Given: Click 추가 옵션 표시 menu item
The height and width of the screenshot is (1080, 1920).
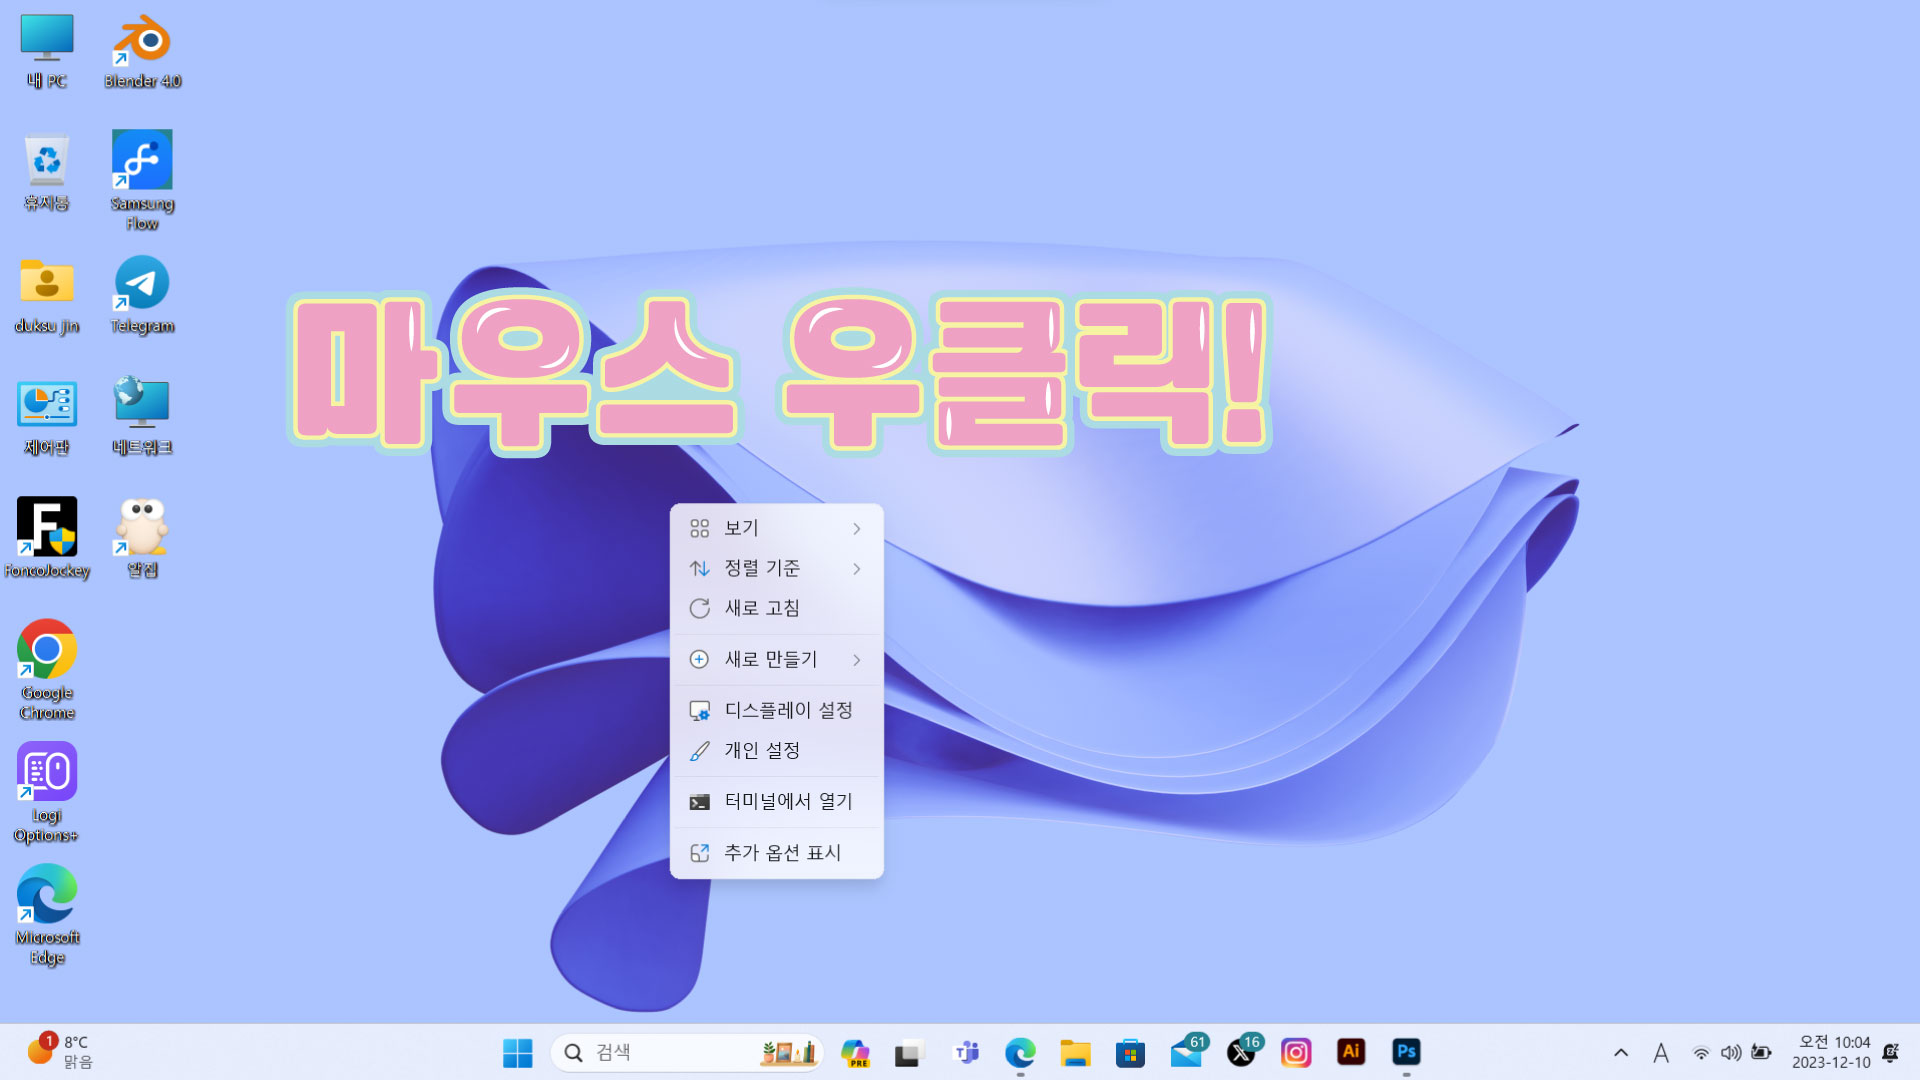Looking at the screenshot, I should point(782,853).
